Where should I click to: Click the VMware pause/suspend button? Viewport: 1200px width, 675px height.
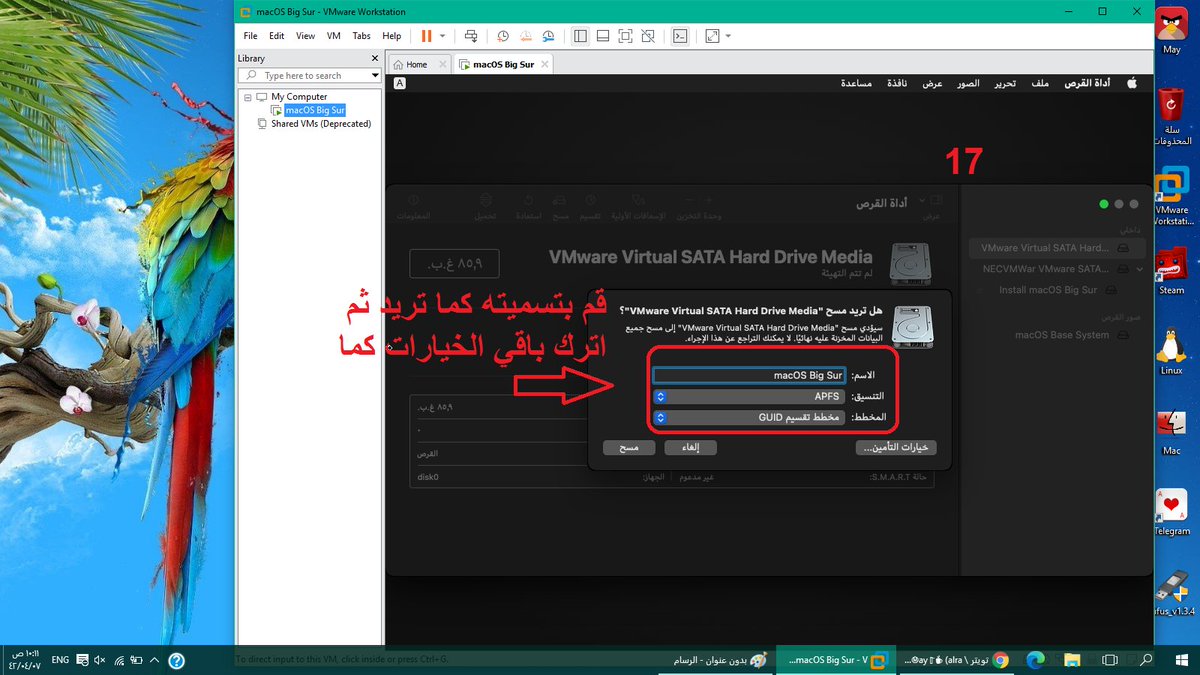click(427, 36)
